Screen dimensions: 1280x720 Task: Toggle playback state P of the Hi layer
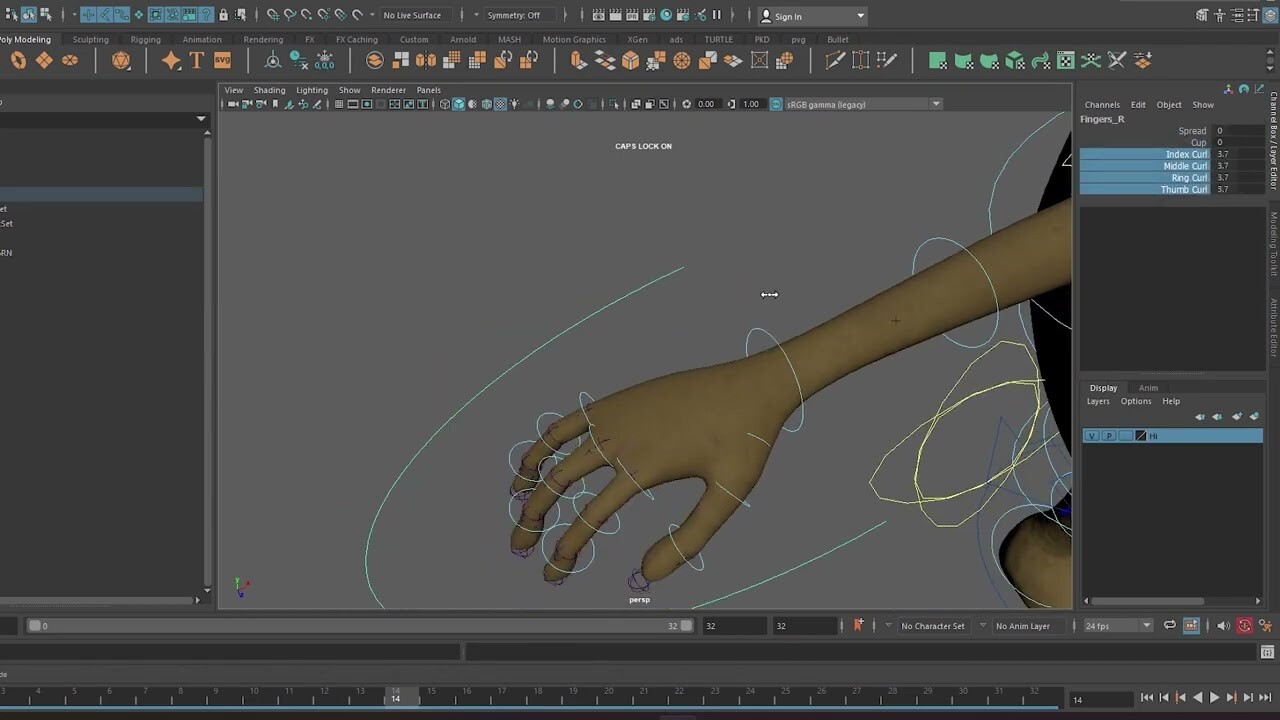click(1108, 435)
